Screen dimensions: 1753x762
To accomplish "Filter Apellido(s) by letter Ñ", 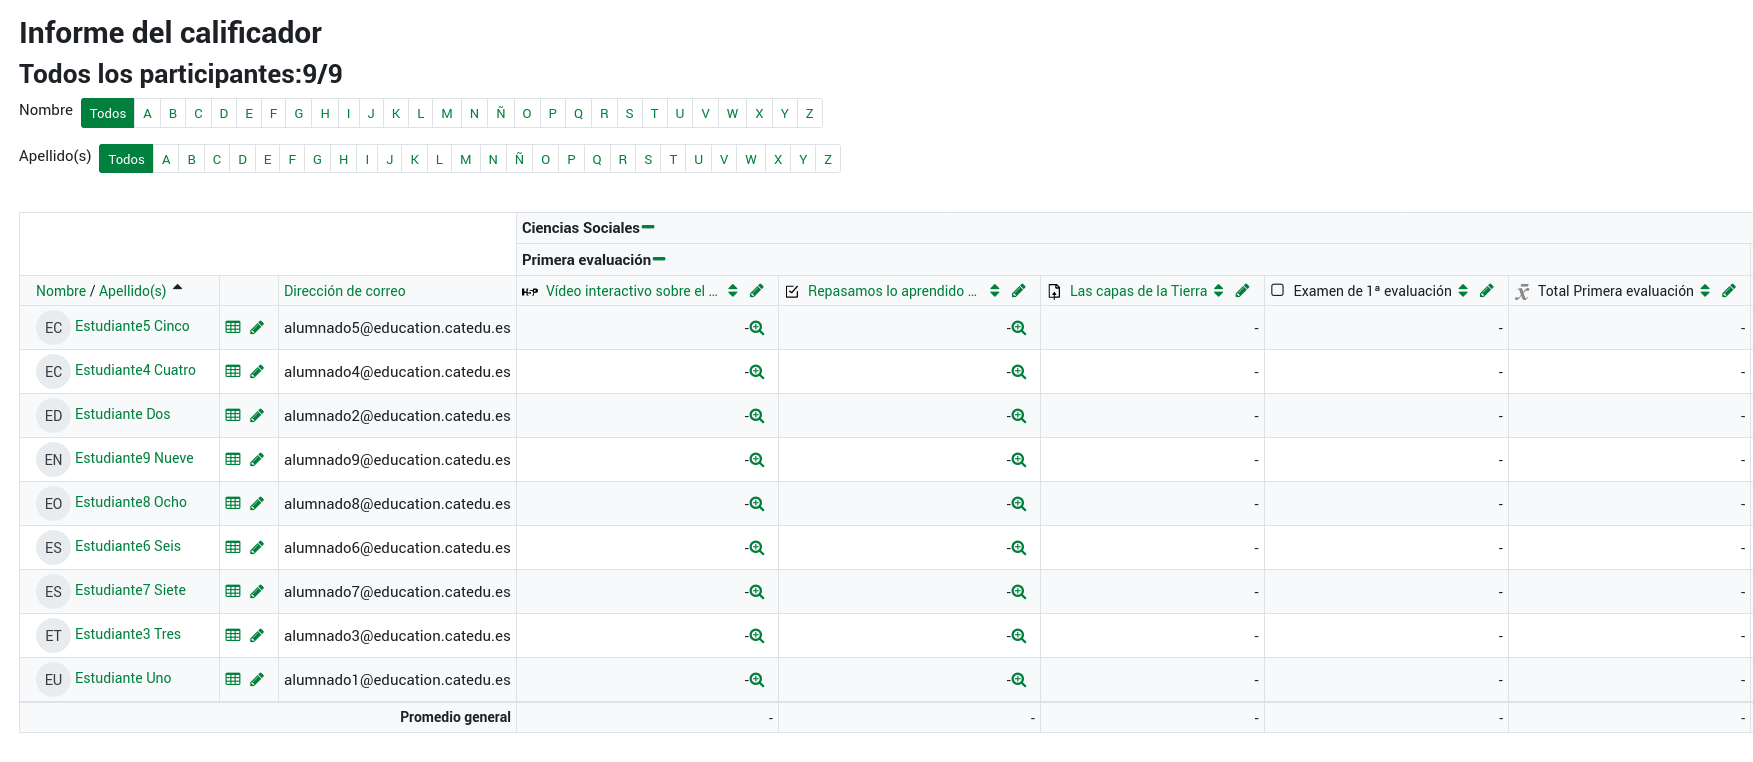I will point(519,159).
